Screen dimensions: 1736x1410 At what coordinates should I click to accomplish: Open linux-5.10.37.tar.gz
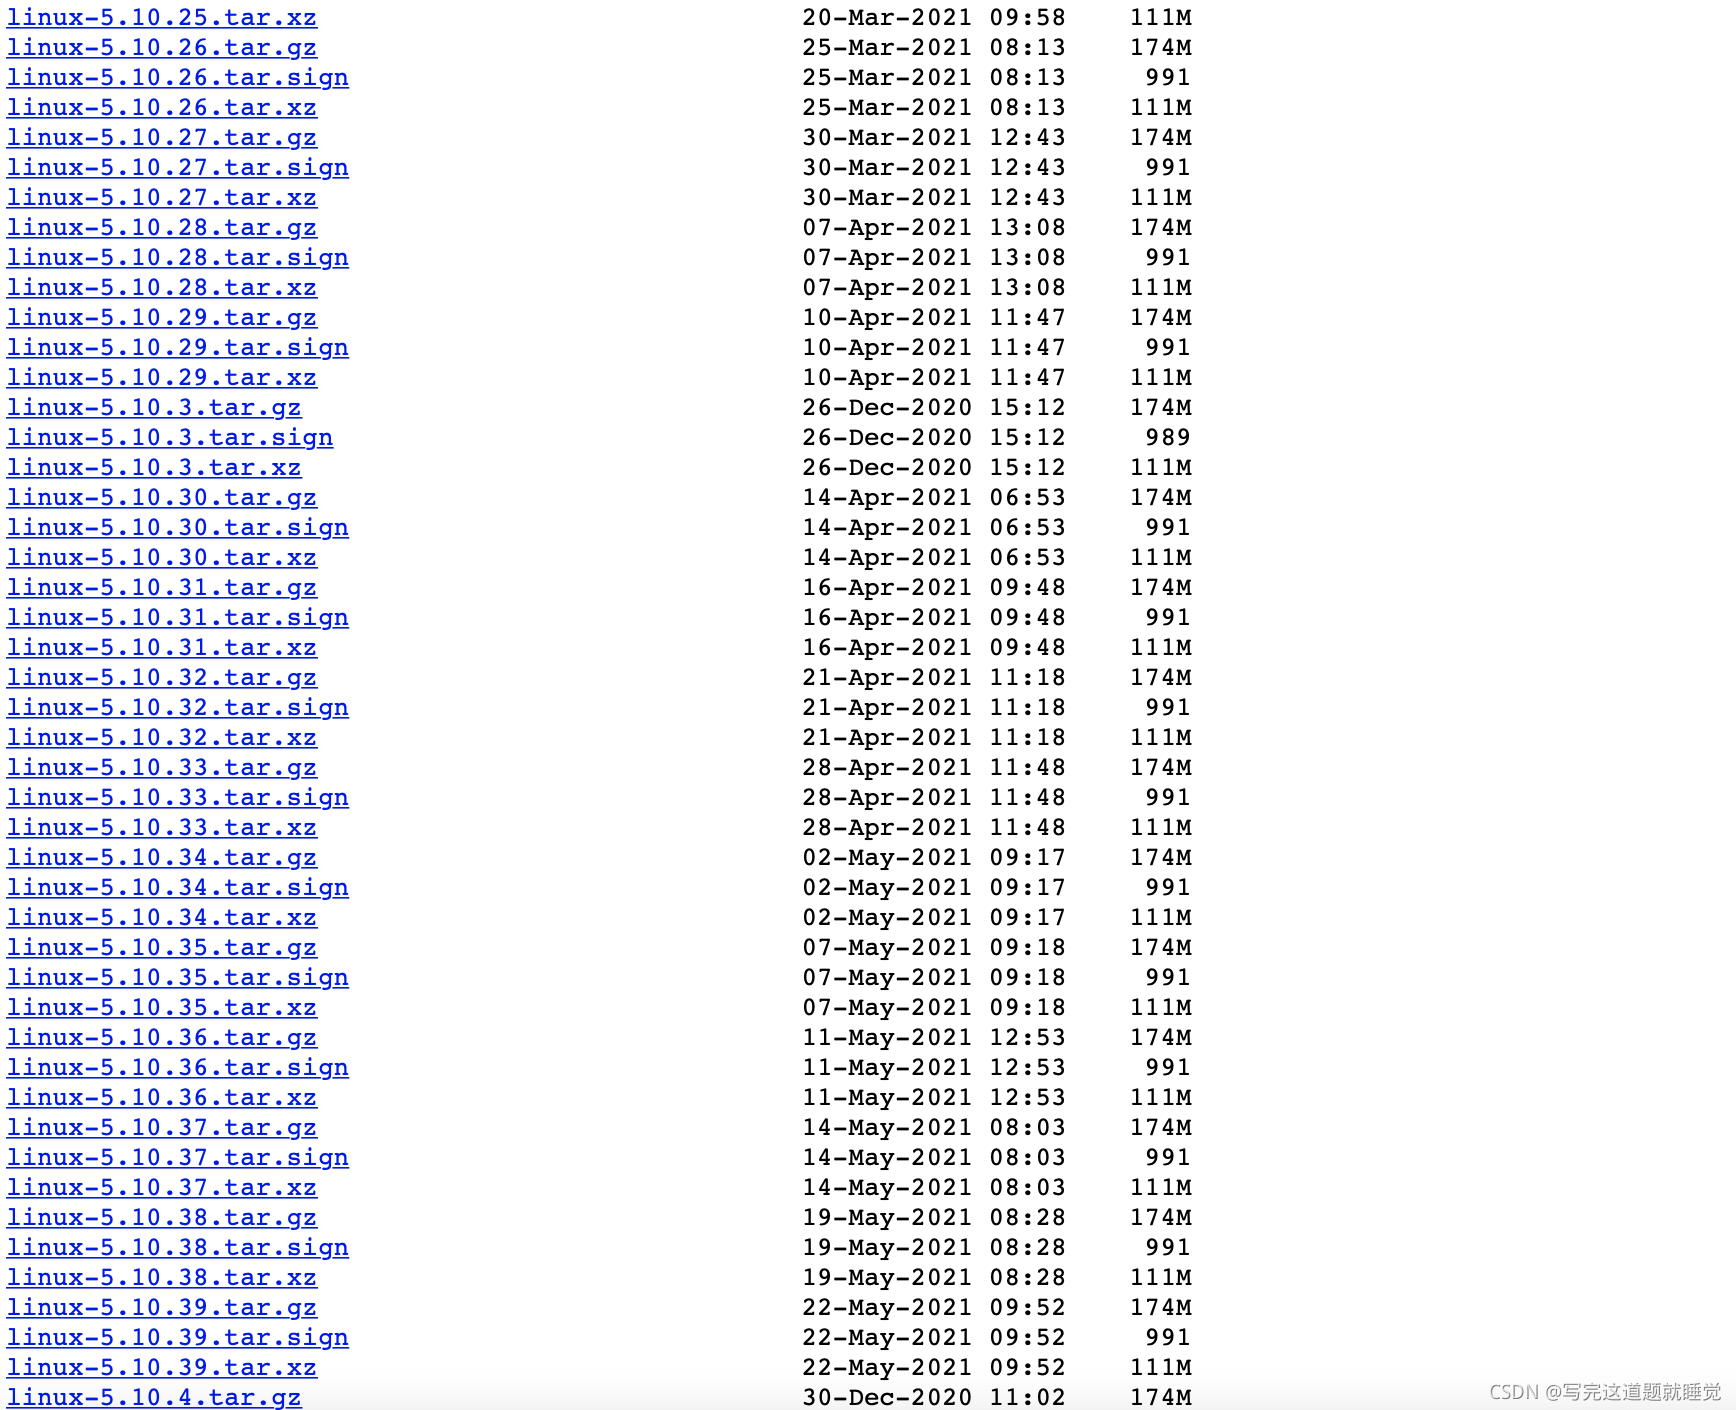[x=162, y=1128]
